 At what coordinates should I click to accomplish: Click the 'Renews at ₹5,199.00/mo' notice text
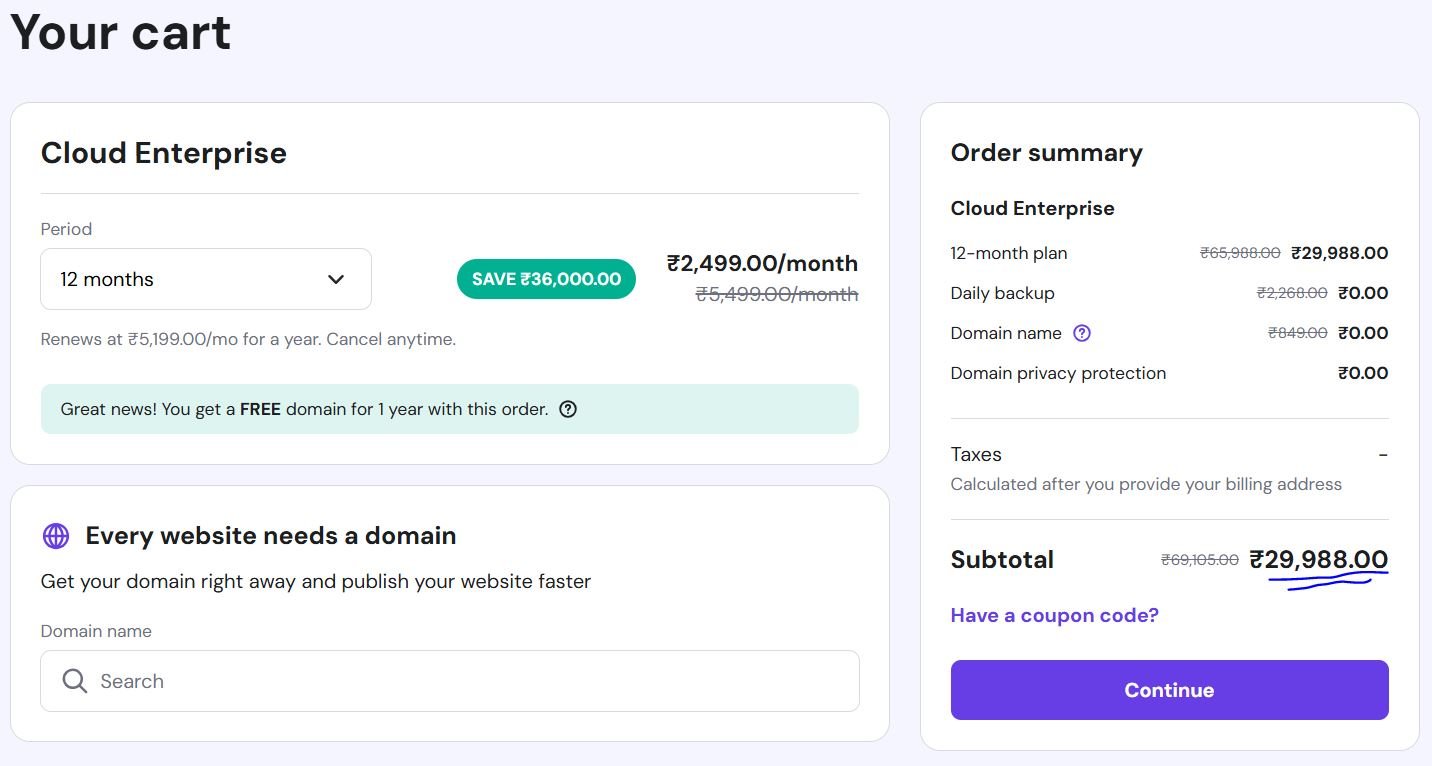click(248, 339)
